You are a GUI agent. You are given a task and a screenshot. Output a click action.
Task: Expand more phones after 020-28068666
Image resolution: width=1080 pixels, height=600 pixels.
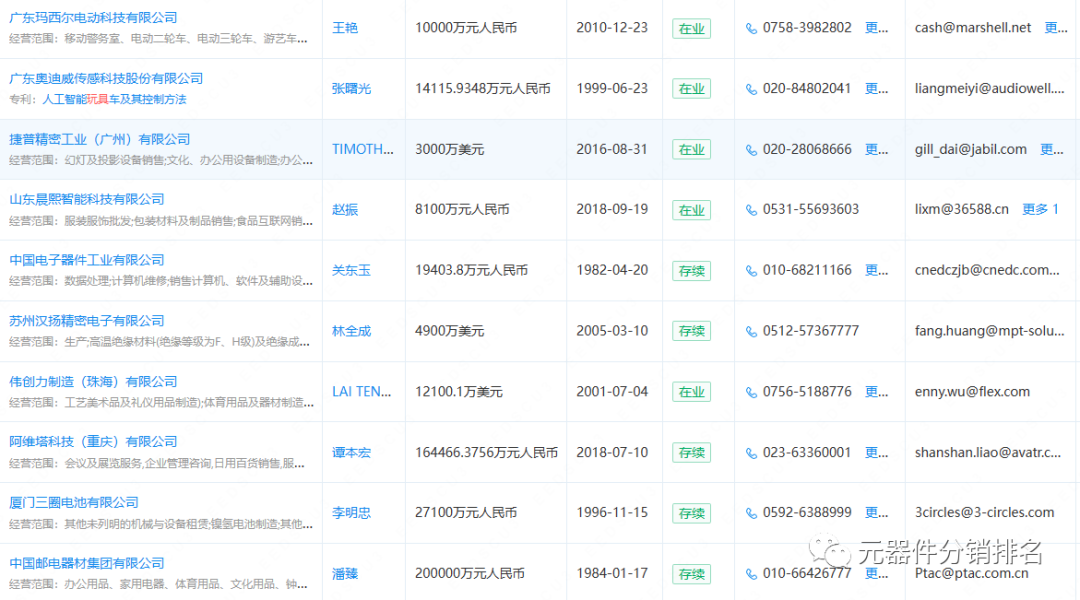(876, 149)
